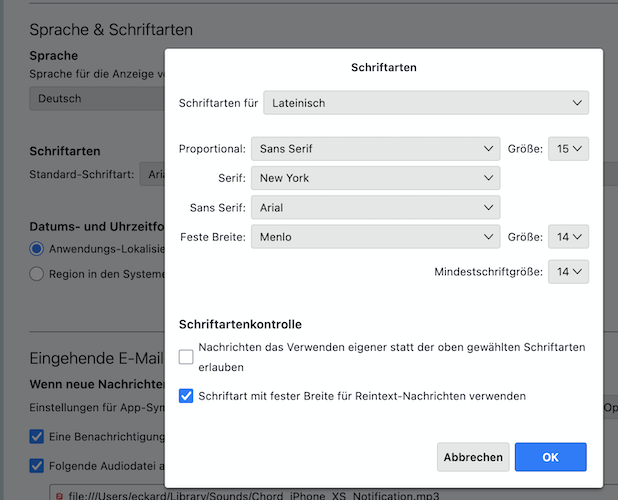Click the 'Mindestschriftgröße:' label
618x500 pixels.
pos(488,272)
